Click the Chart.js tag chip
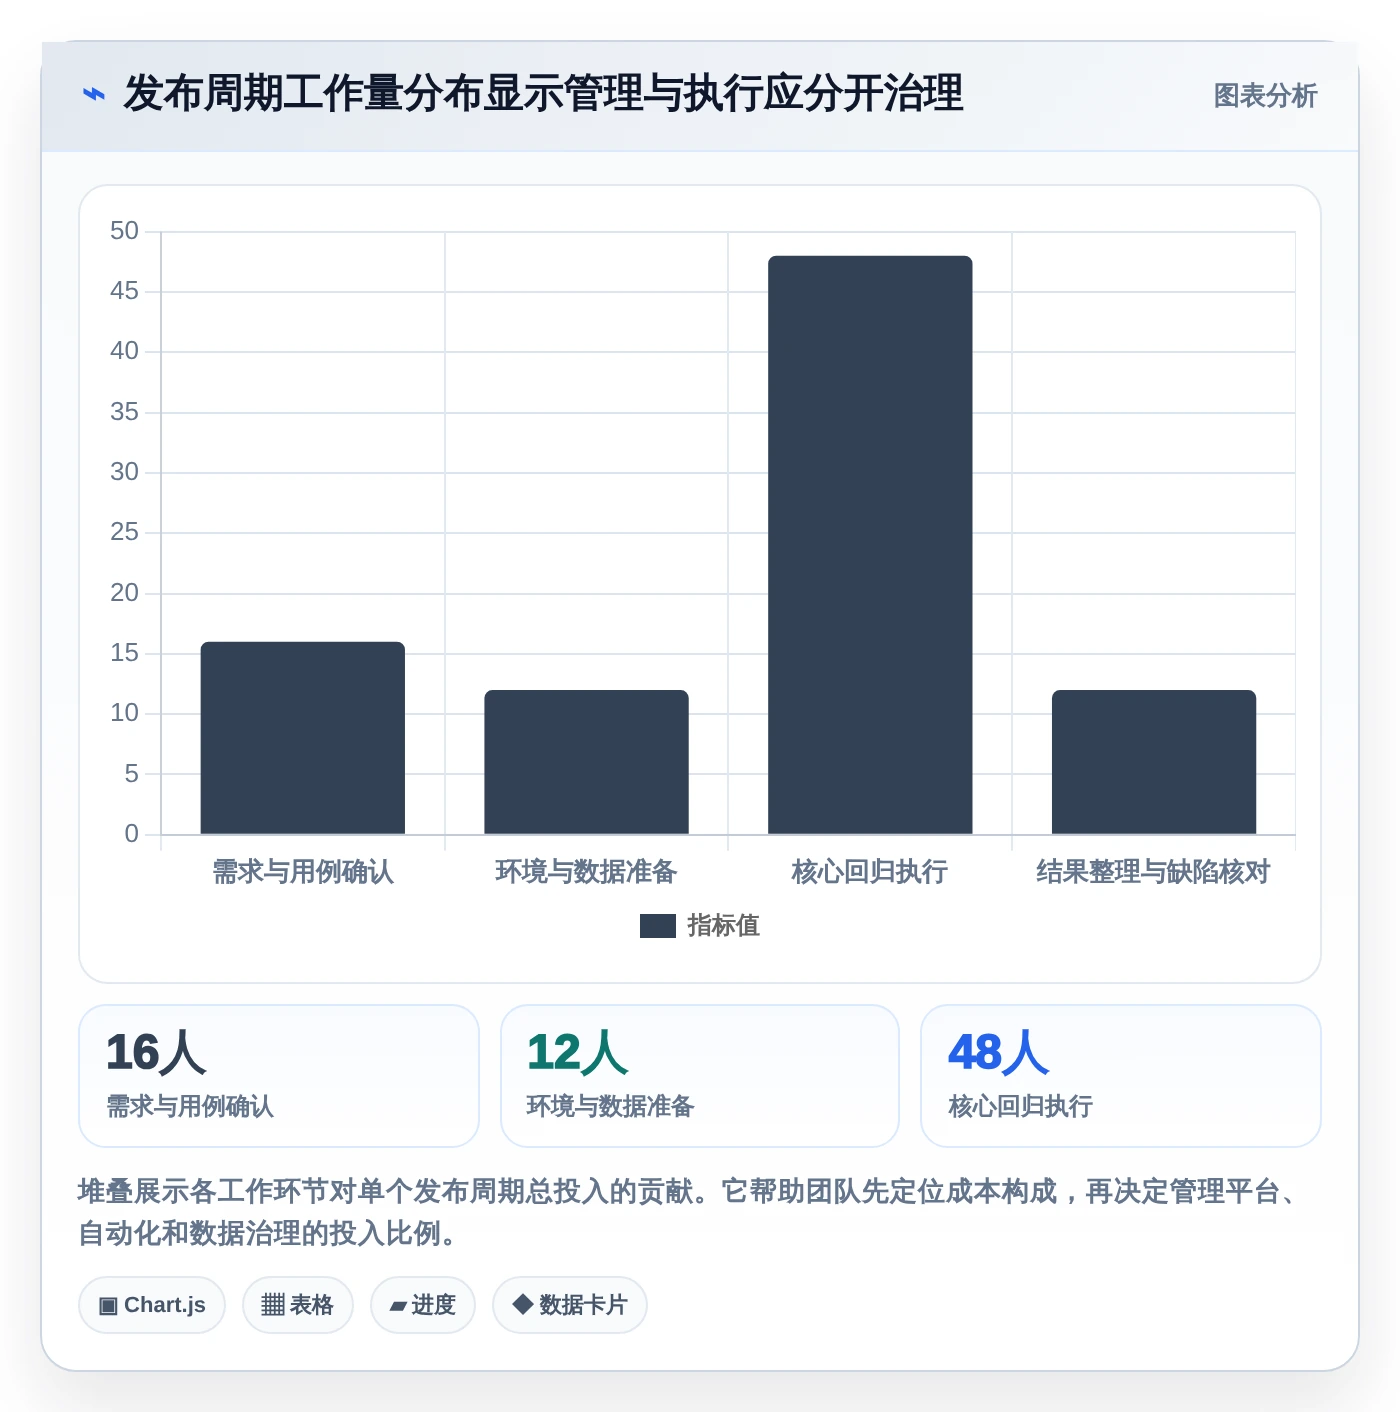The image size is (1400, 1412). tap(152, 1305)
